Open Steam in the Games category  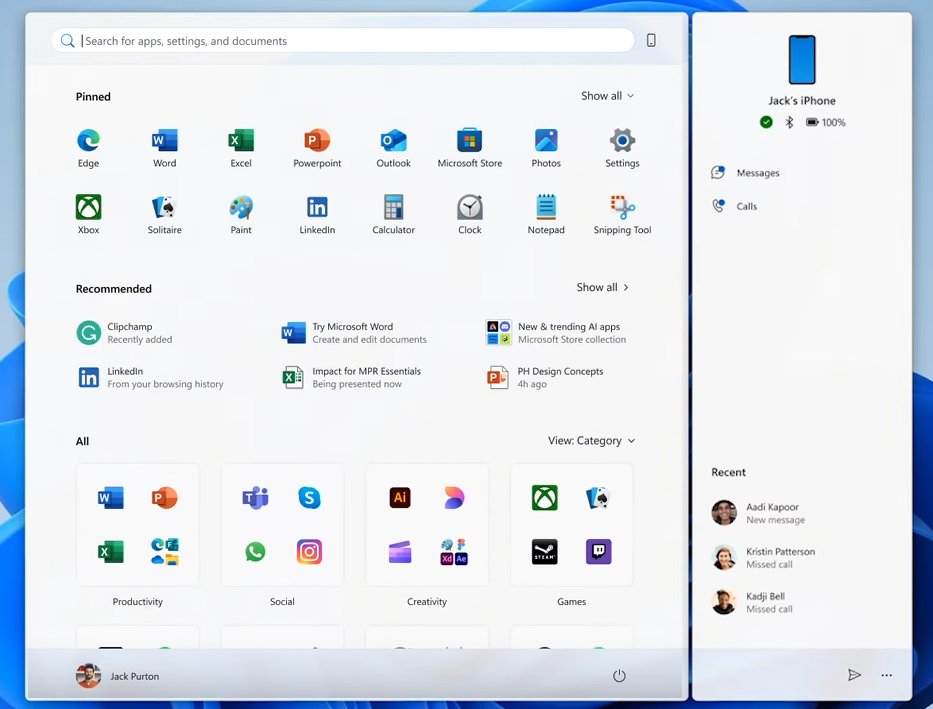(544, 551)
